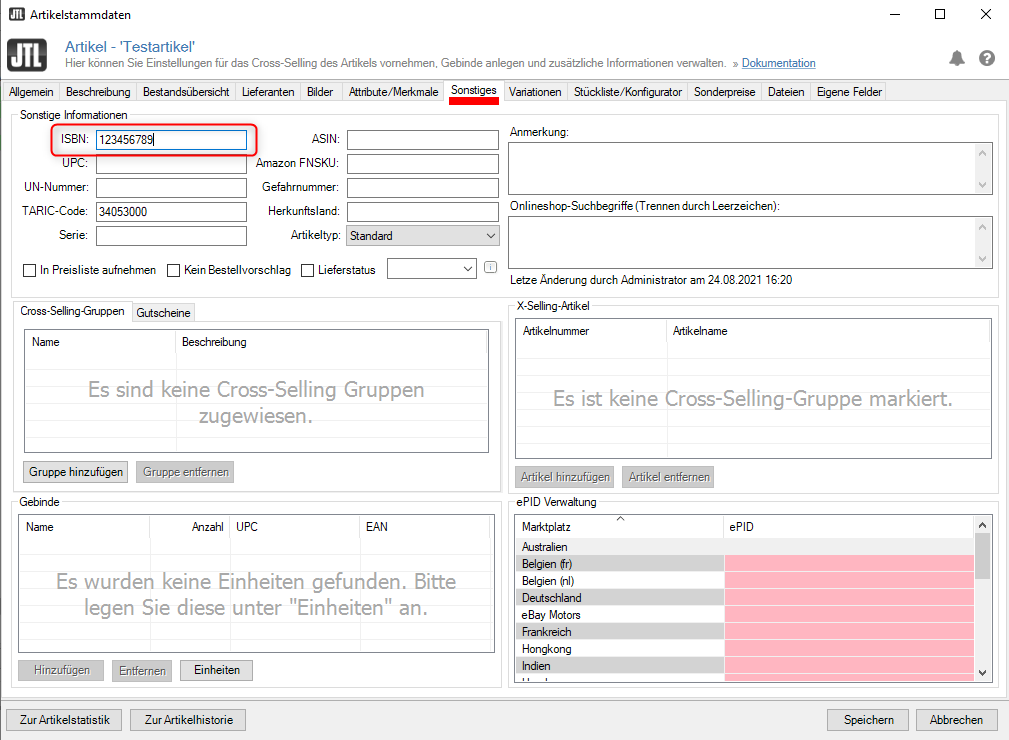Select the Lieferanten tab
Viewport: 1009px width, 740px height.
coord(268,92)
